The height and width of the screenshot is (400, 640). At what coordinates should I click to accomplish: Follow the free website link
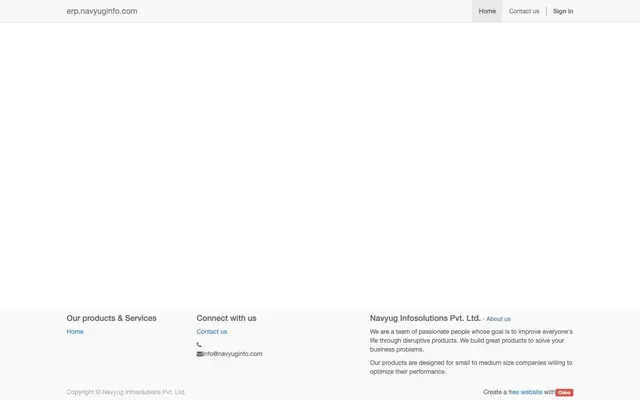tap(525, 392)
